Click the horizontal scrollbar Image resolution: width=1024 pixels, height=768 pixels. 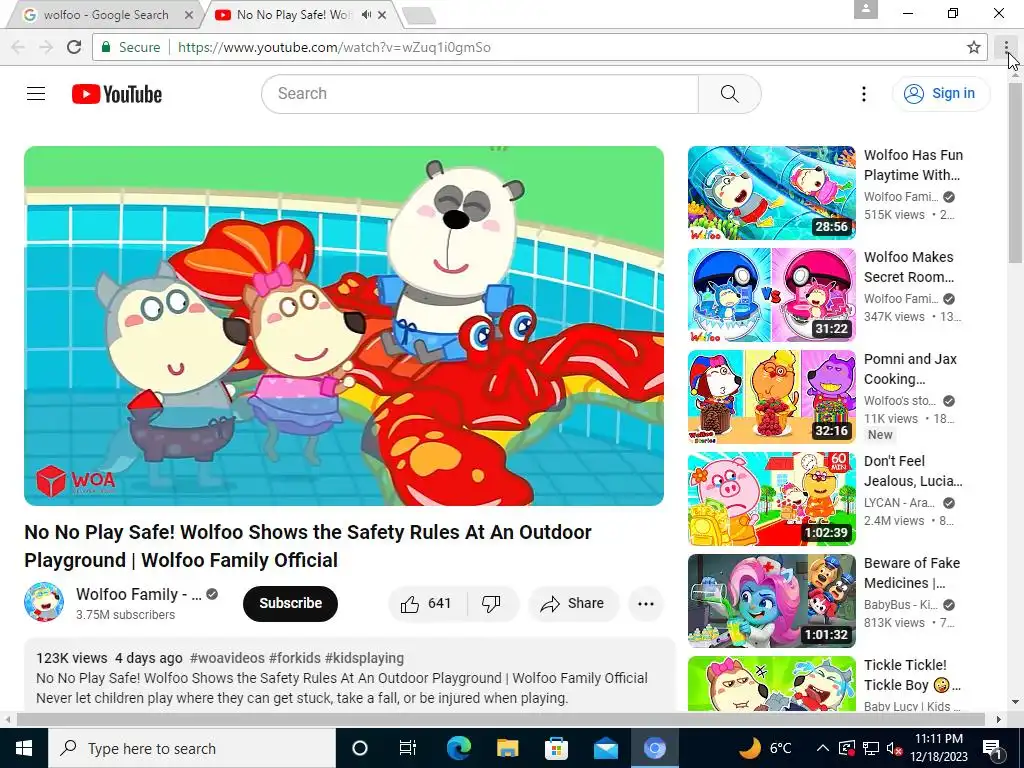pyautogui.click(x=500, y=719)
